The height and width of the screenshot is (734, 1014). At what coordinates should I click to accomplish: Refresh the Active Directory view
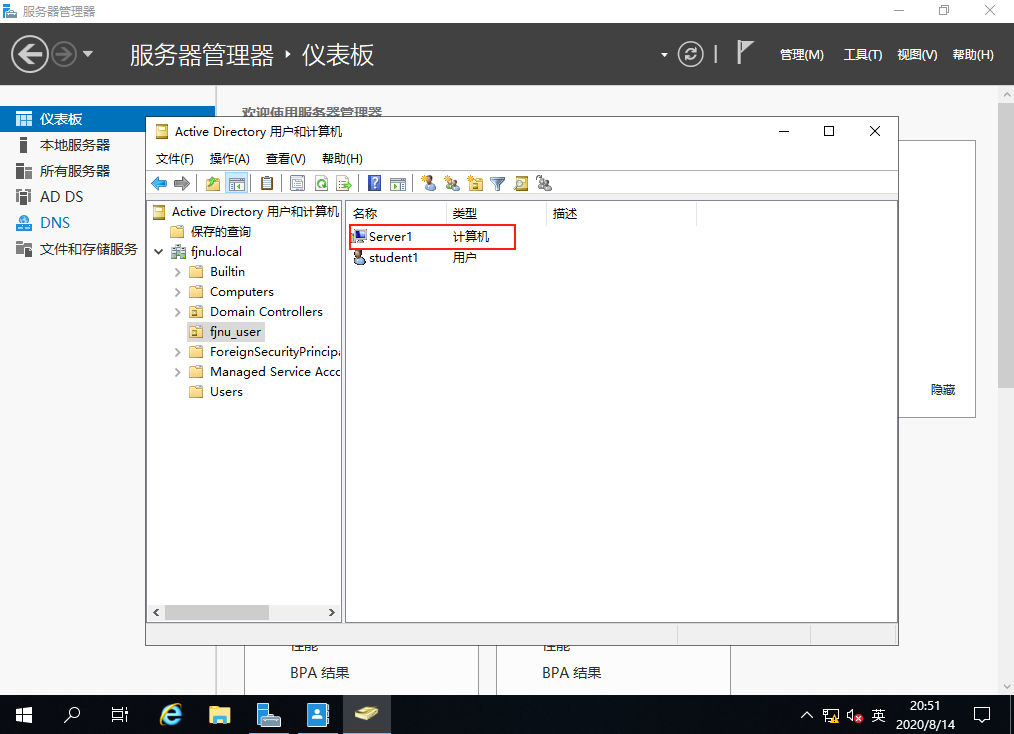coord(321,184)
